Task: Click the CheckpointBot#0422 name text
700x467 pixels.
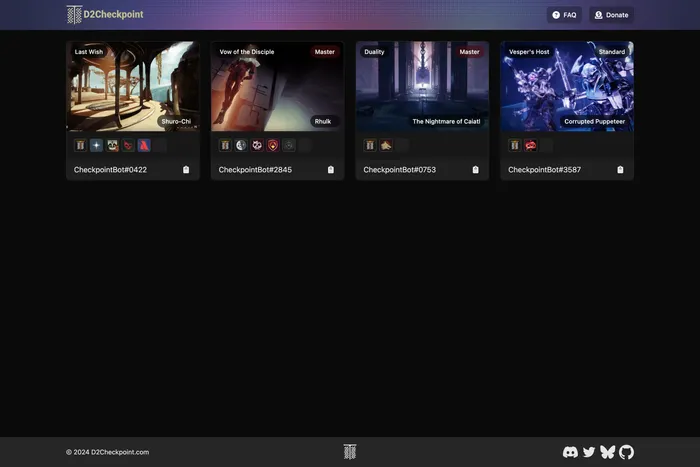Action: pos(110,170)
